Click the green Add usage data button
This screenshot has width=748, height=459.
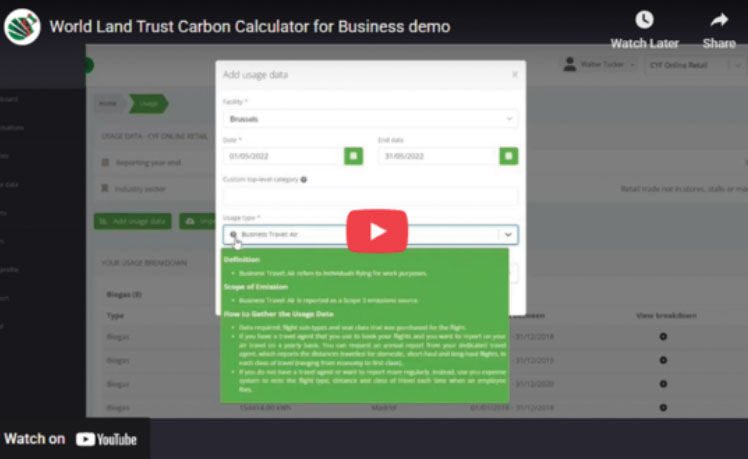[x=133, y=221]
